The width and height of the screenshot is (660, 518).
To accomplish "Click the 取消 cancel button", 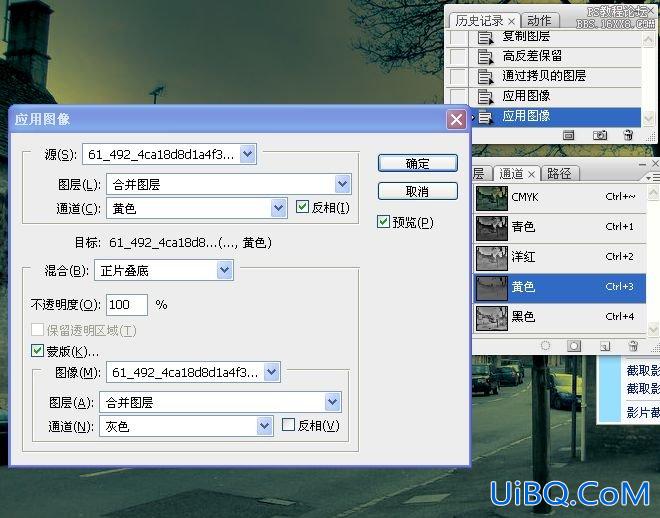I will coord(418,191).
